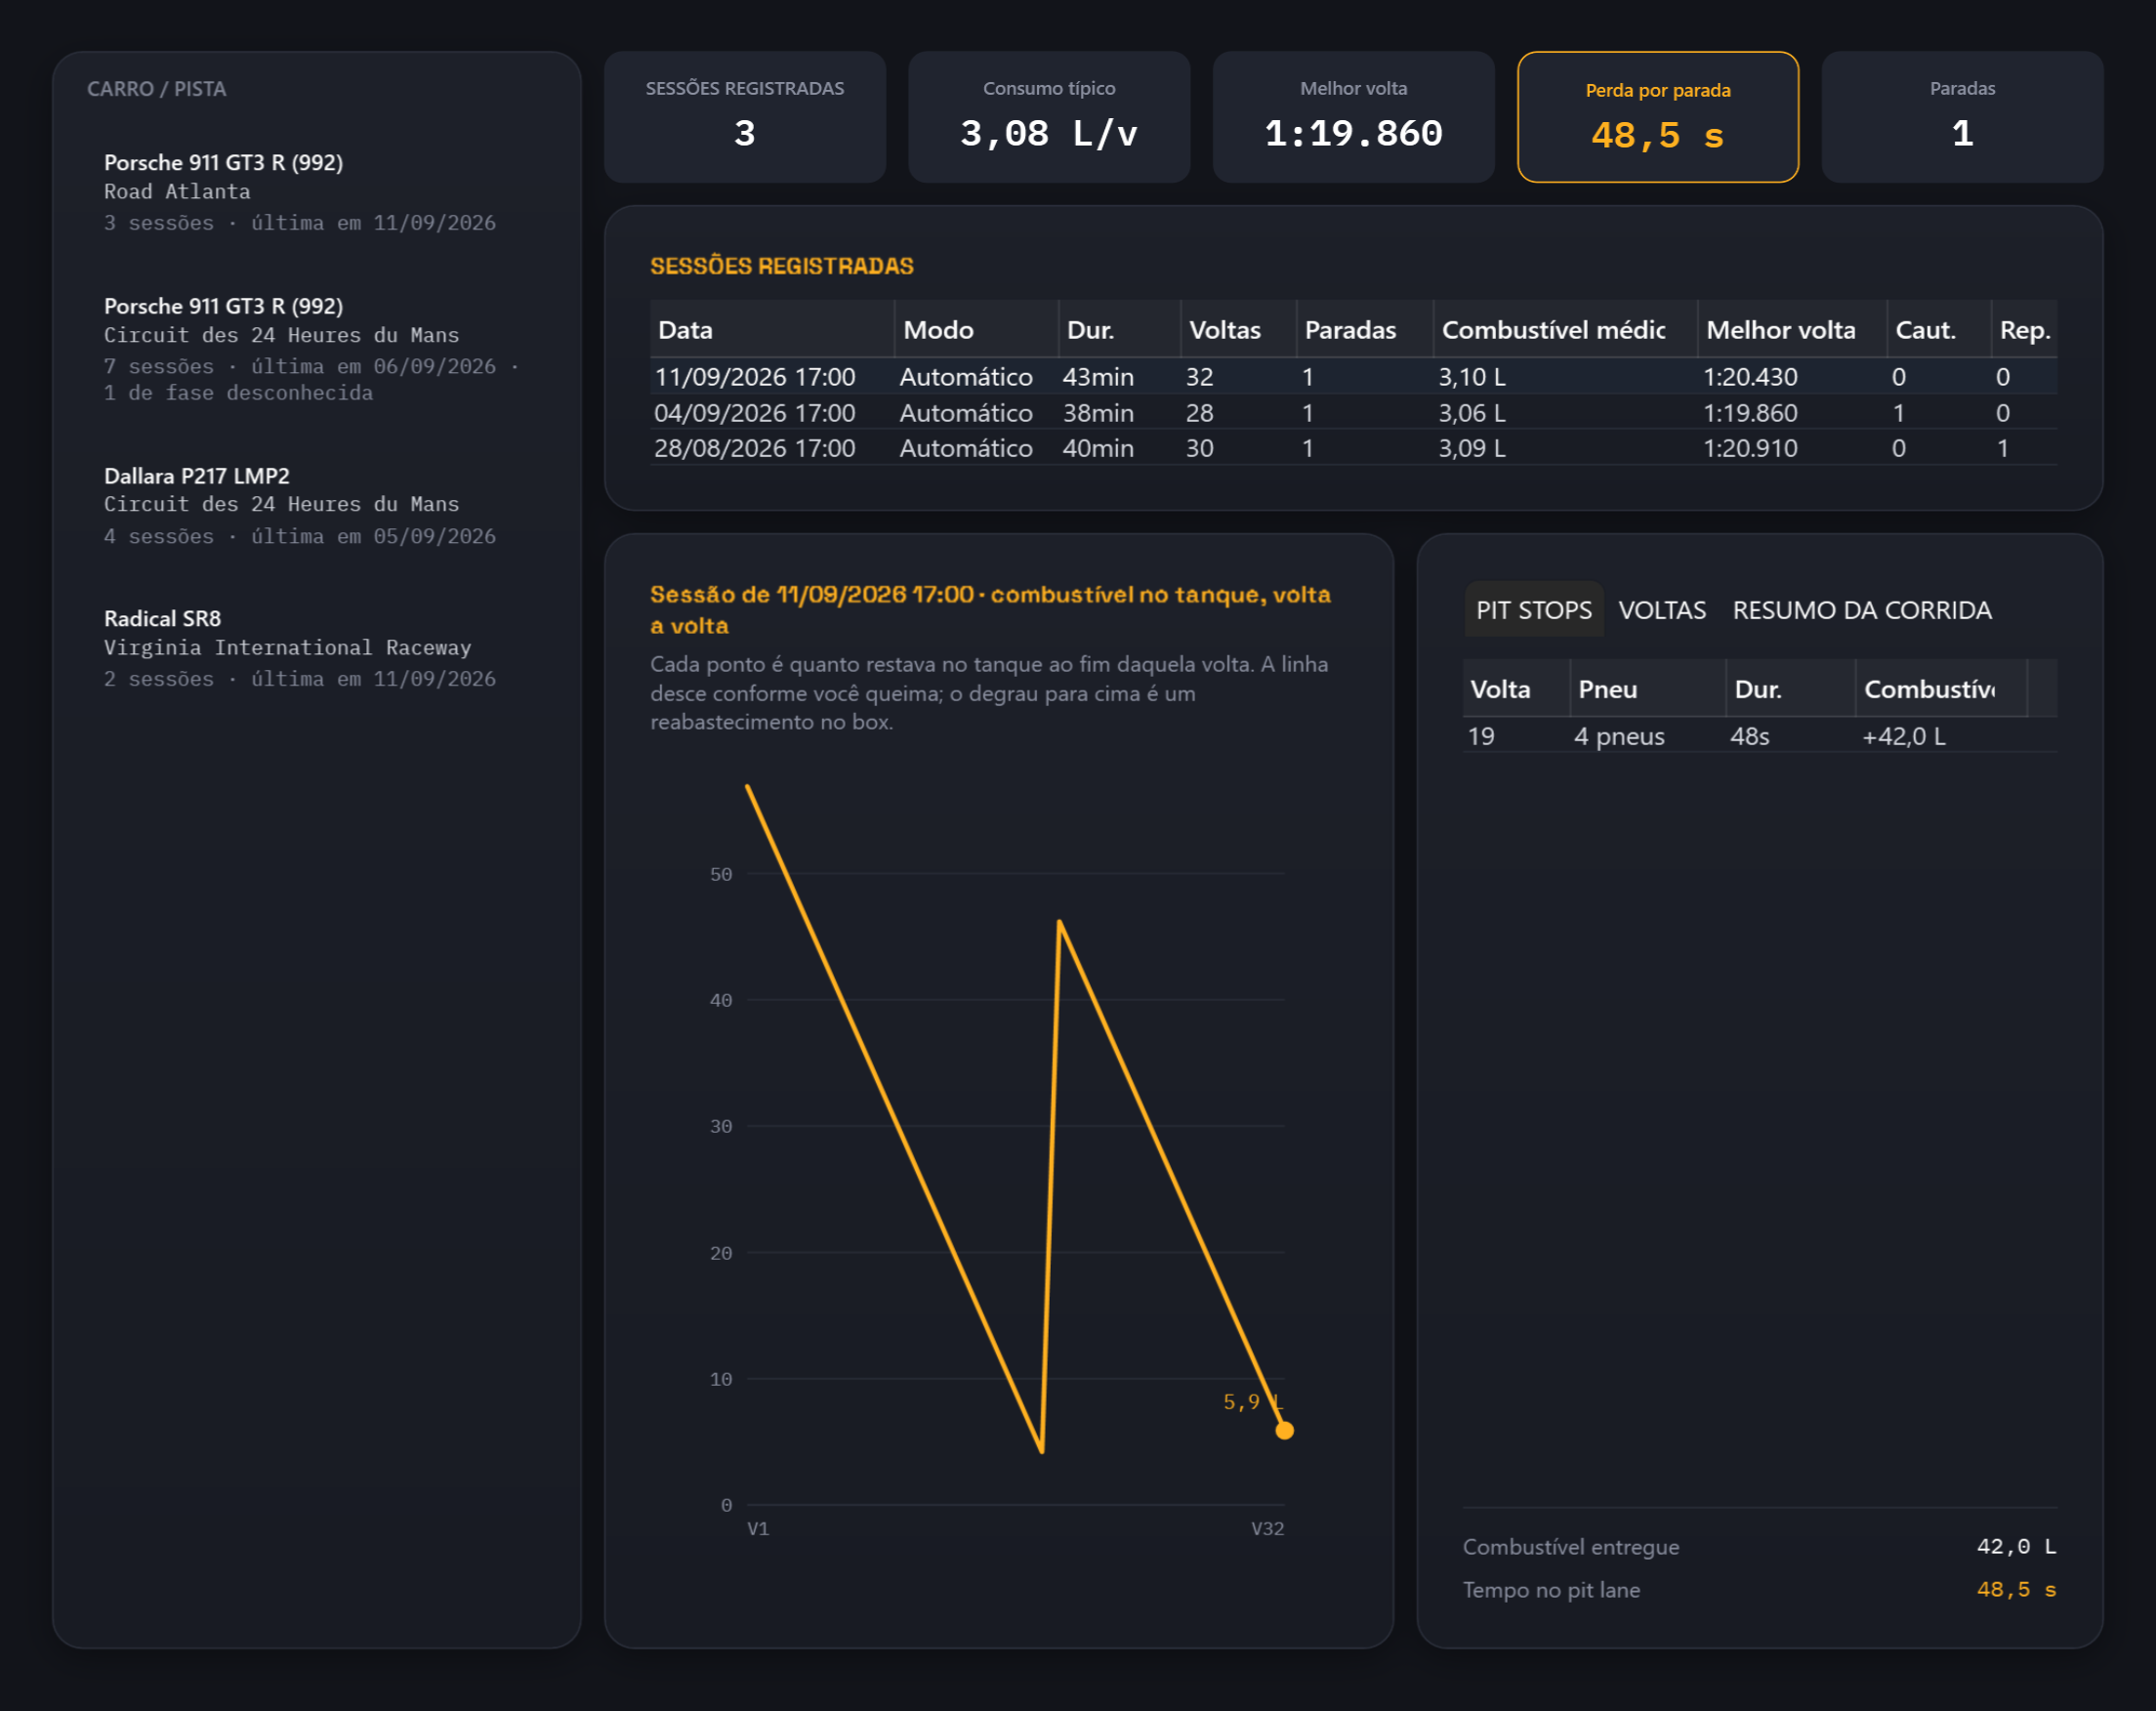Click the +42,0 L fuel cell
The image size is (2156, 1711).
coord(1903,737)
